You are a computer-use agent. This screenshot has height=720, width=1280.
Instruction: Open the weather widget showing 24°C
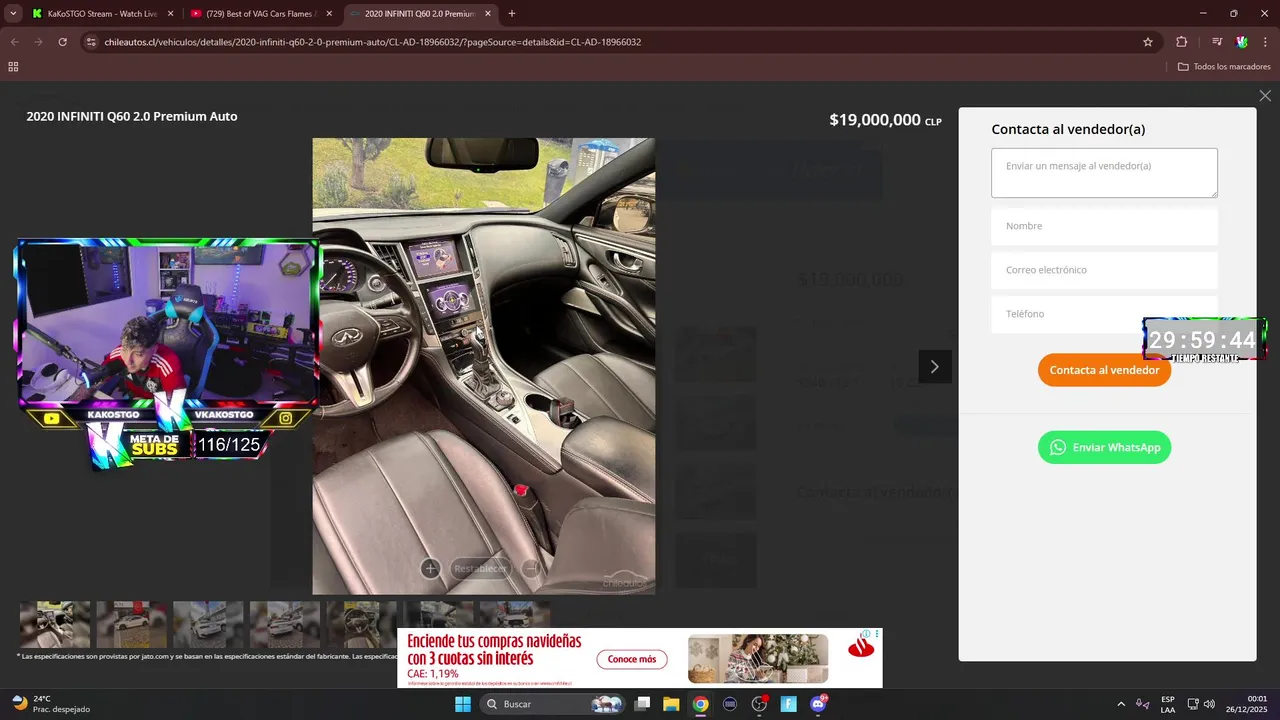coord(50,704)
